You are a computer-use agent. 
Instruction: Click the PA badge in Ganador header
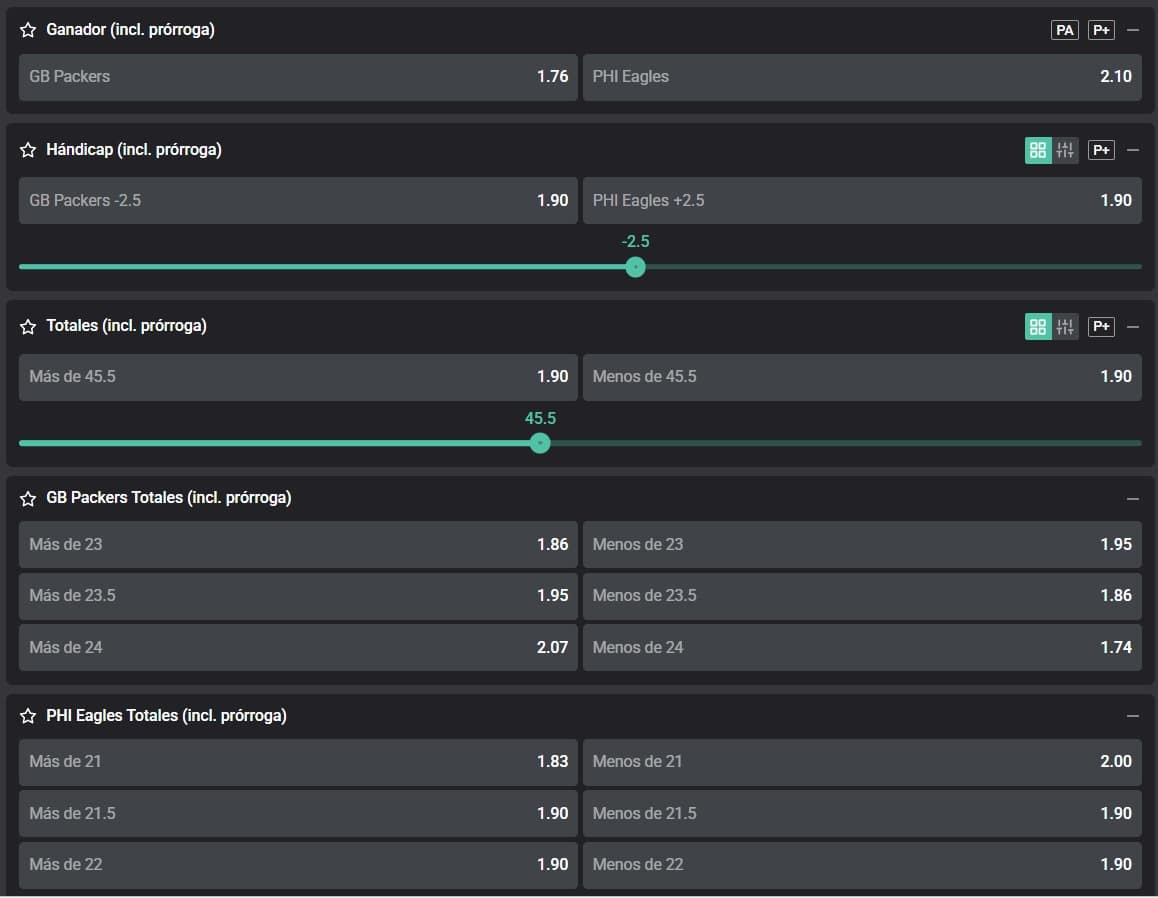1065,30
